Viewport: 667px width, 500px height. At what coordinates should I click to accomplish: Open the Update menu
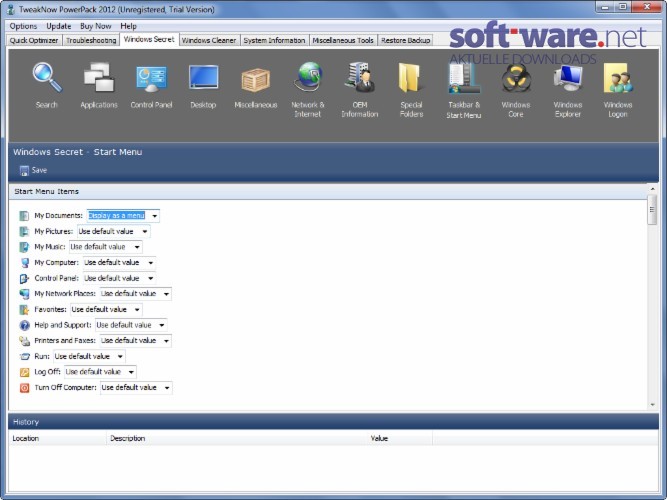coord(59,26)
